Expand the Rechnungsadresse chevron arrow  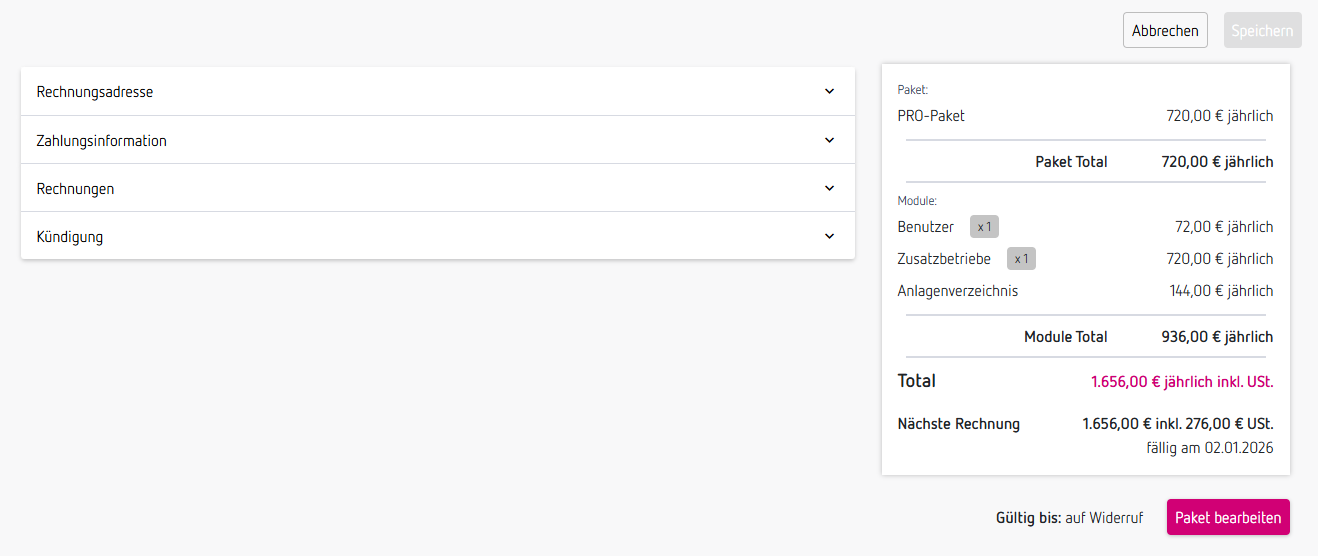click(x=829, y=91)
